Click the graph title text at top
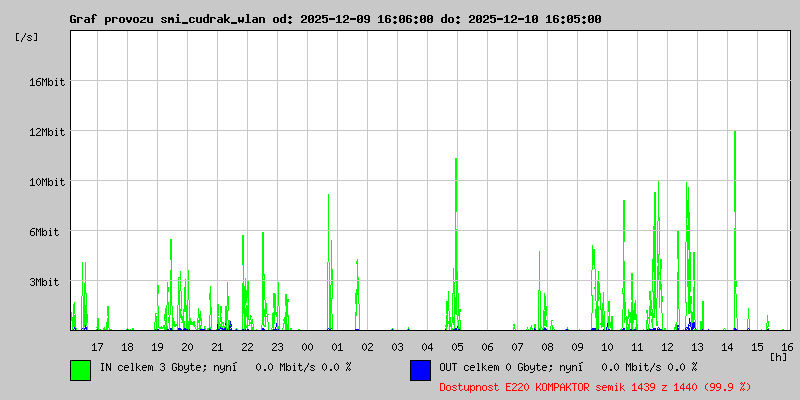The image size is (800, 400). [335, 19]
